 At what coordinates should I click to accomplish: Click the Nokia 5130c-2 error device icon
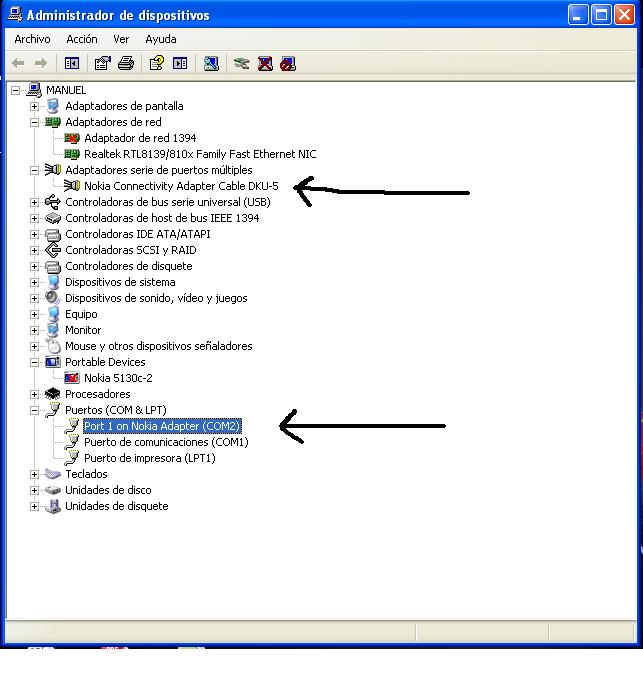[72, 378]
